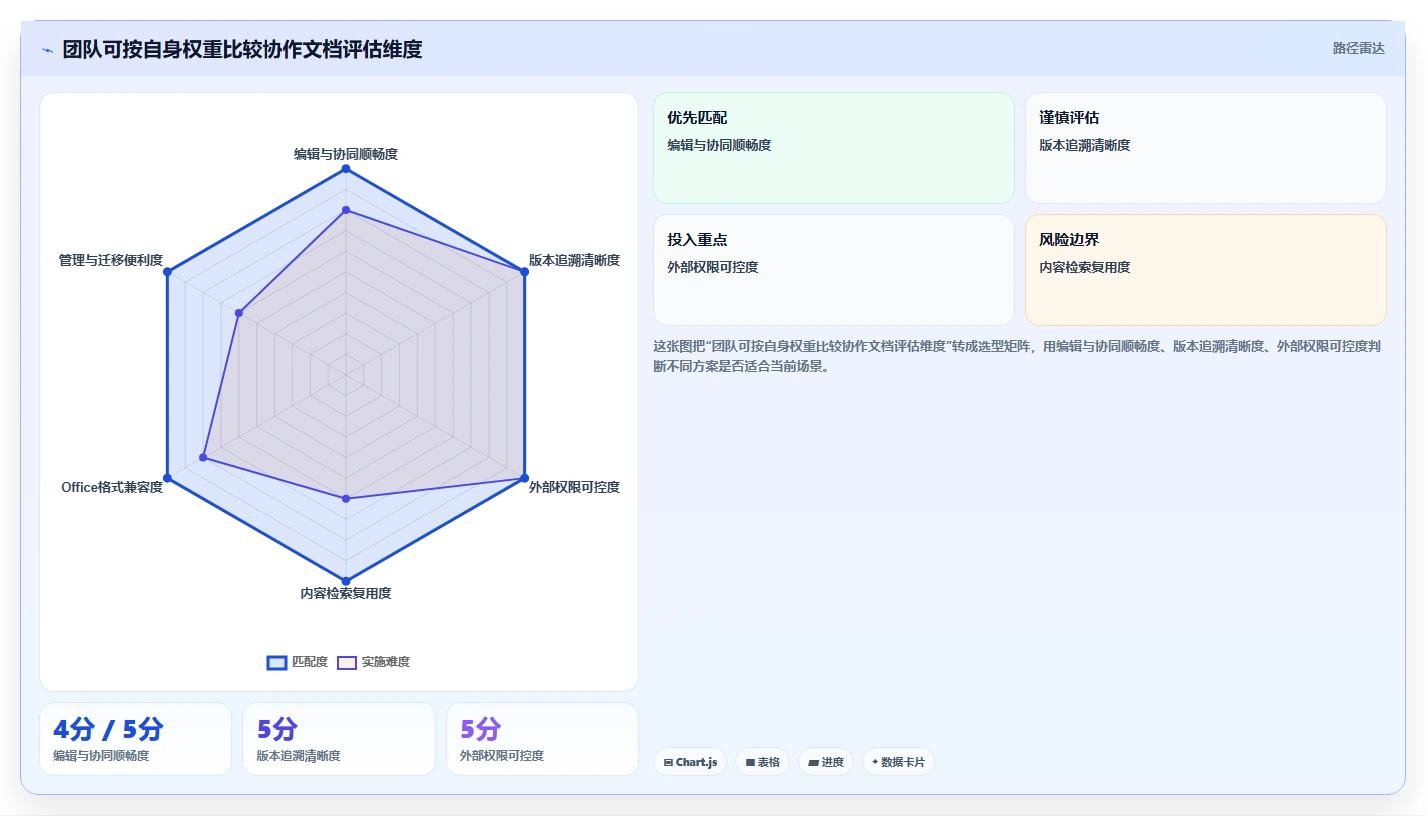Click 版本追溯清晰度 text in 谨慎评估 card
Screen dimensions: 1426x816
click(x=1085, y=145)
